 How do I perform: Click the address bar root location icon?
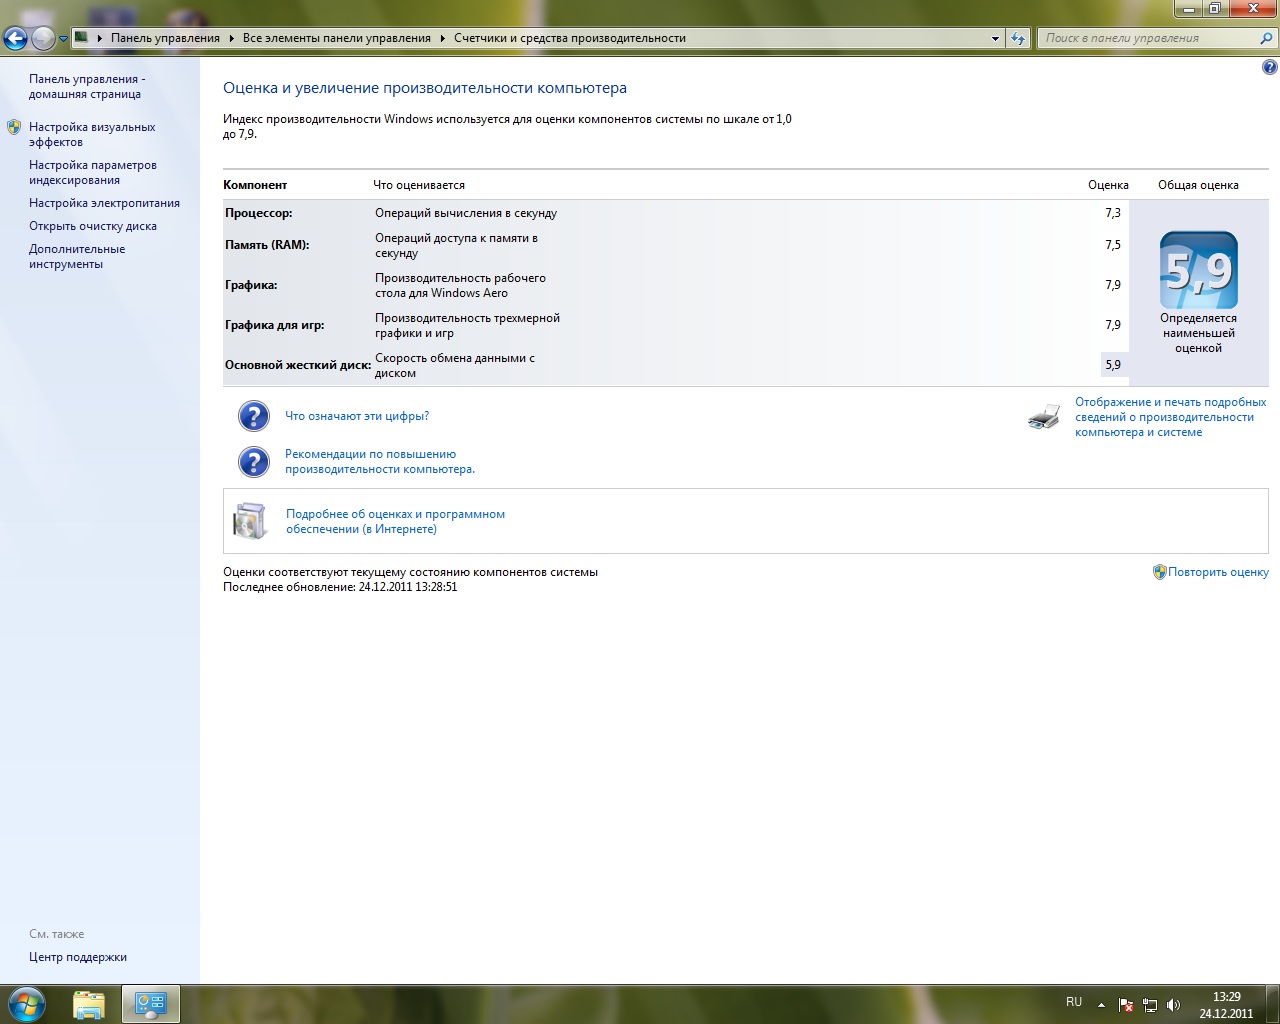pyautogui.click(x=82, y=38)
